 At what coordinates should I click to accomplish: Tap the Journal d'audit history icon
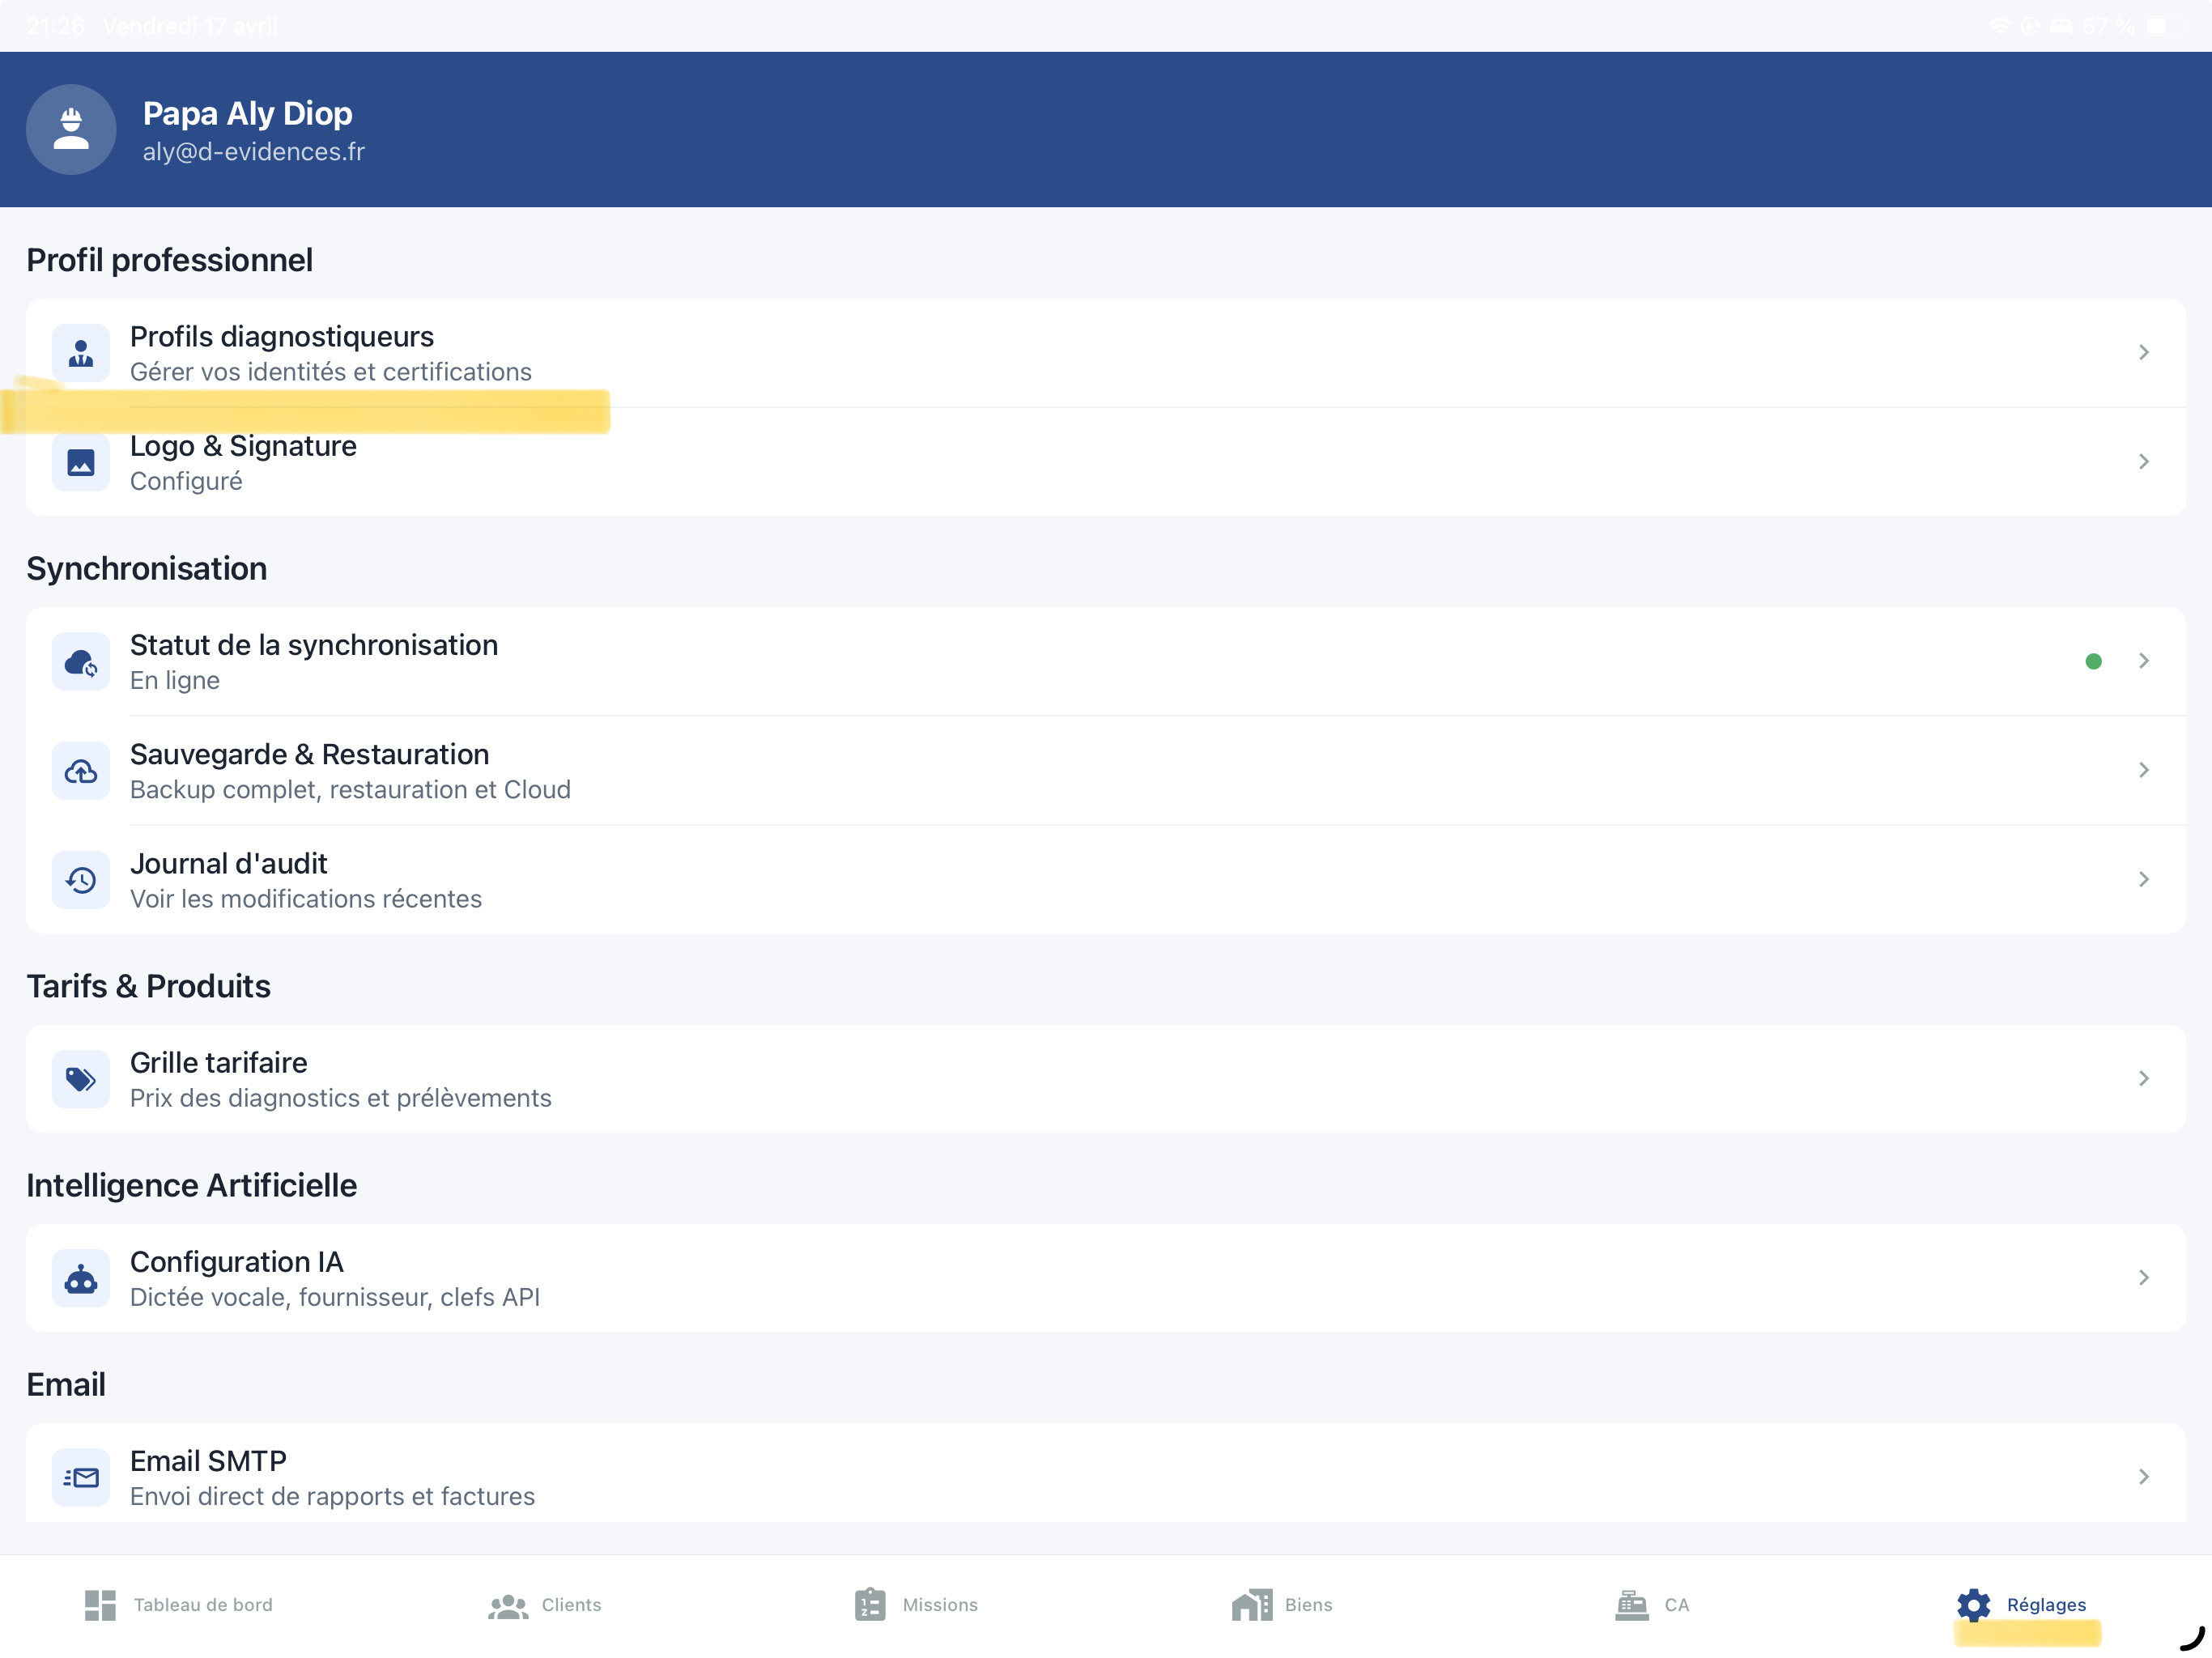pos(81,880)
